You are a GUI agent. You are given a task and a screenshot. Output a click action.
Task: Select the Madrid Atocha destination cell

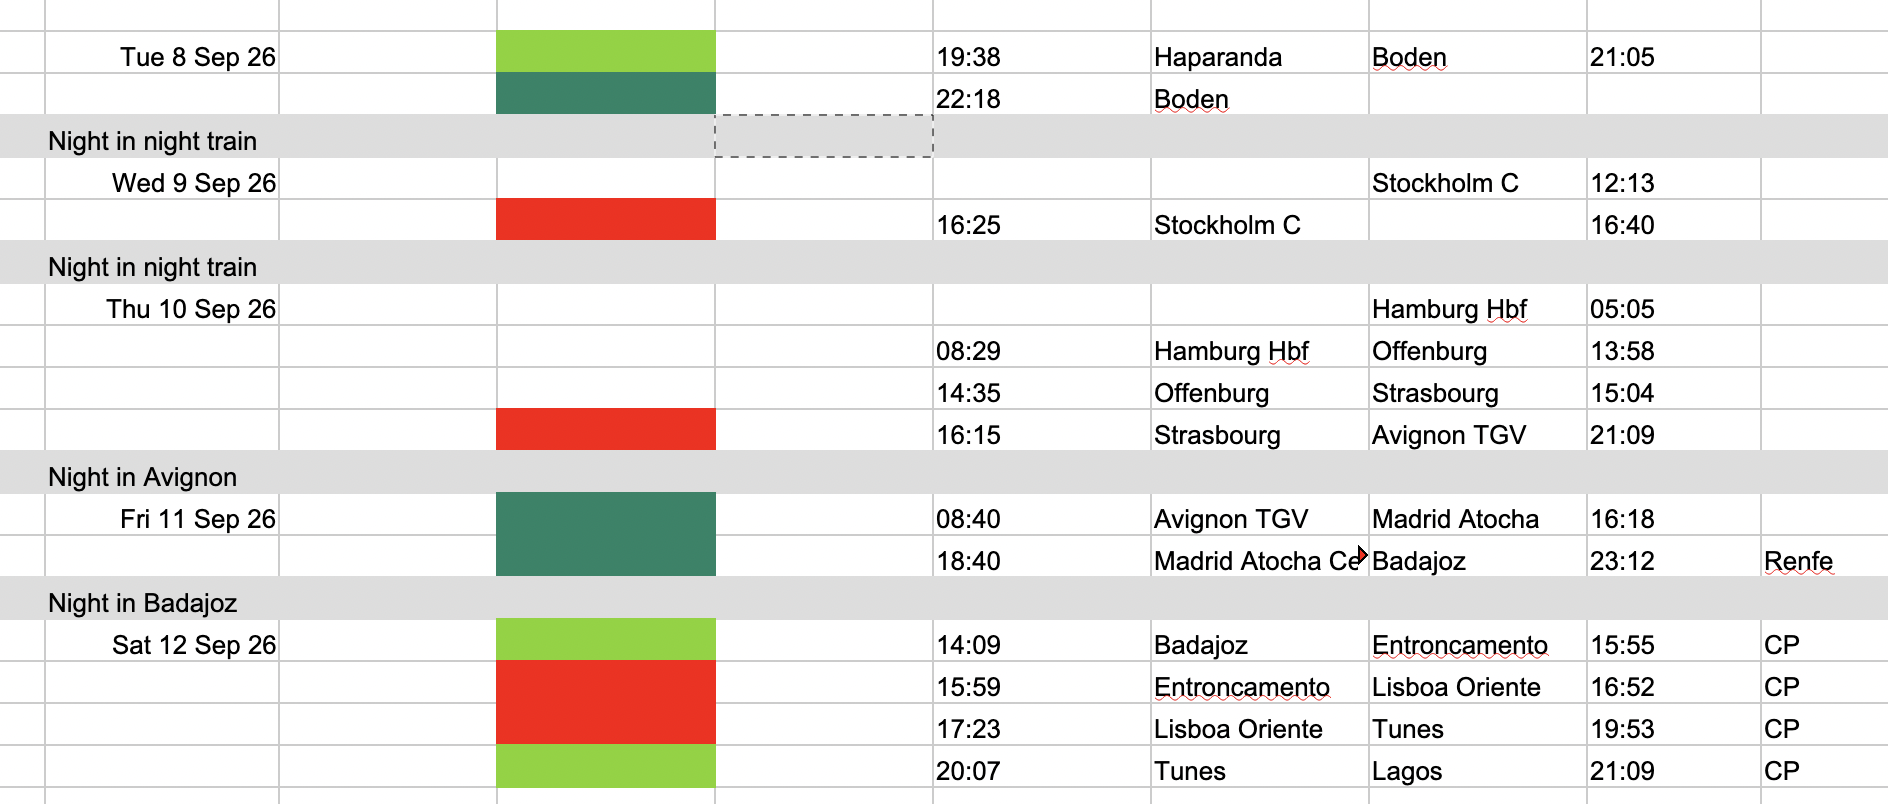click(x=1477, y=519)
